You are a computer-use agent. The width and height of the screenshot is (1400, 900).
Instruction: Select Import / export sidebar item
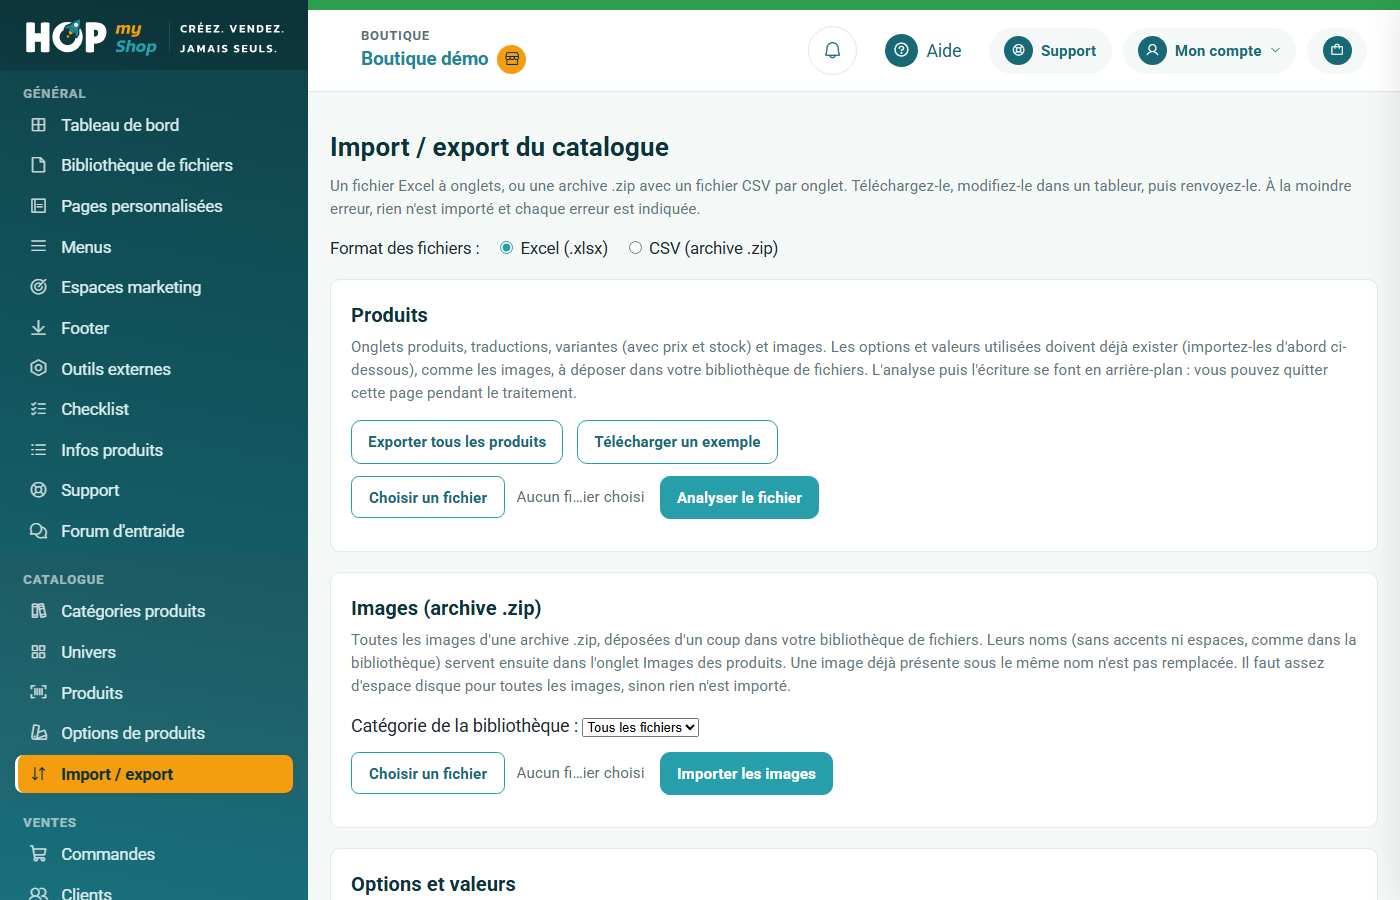(154, 774)
